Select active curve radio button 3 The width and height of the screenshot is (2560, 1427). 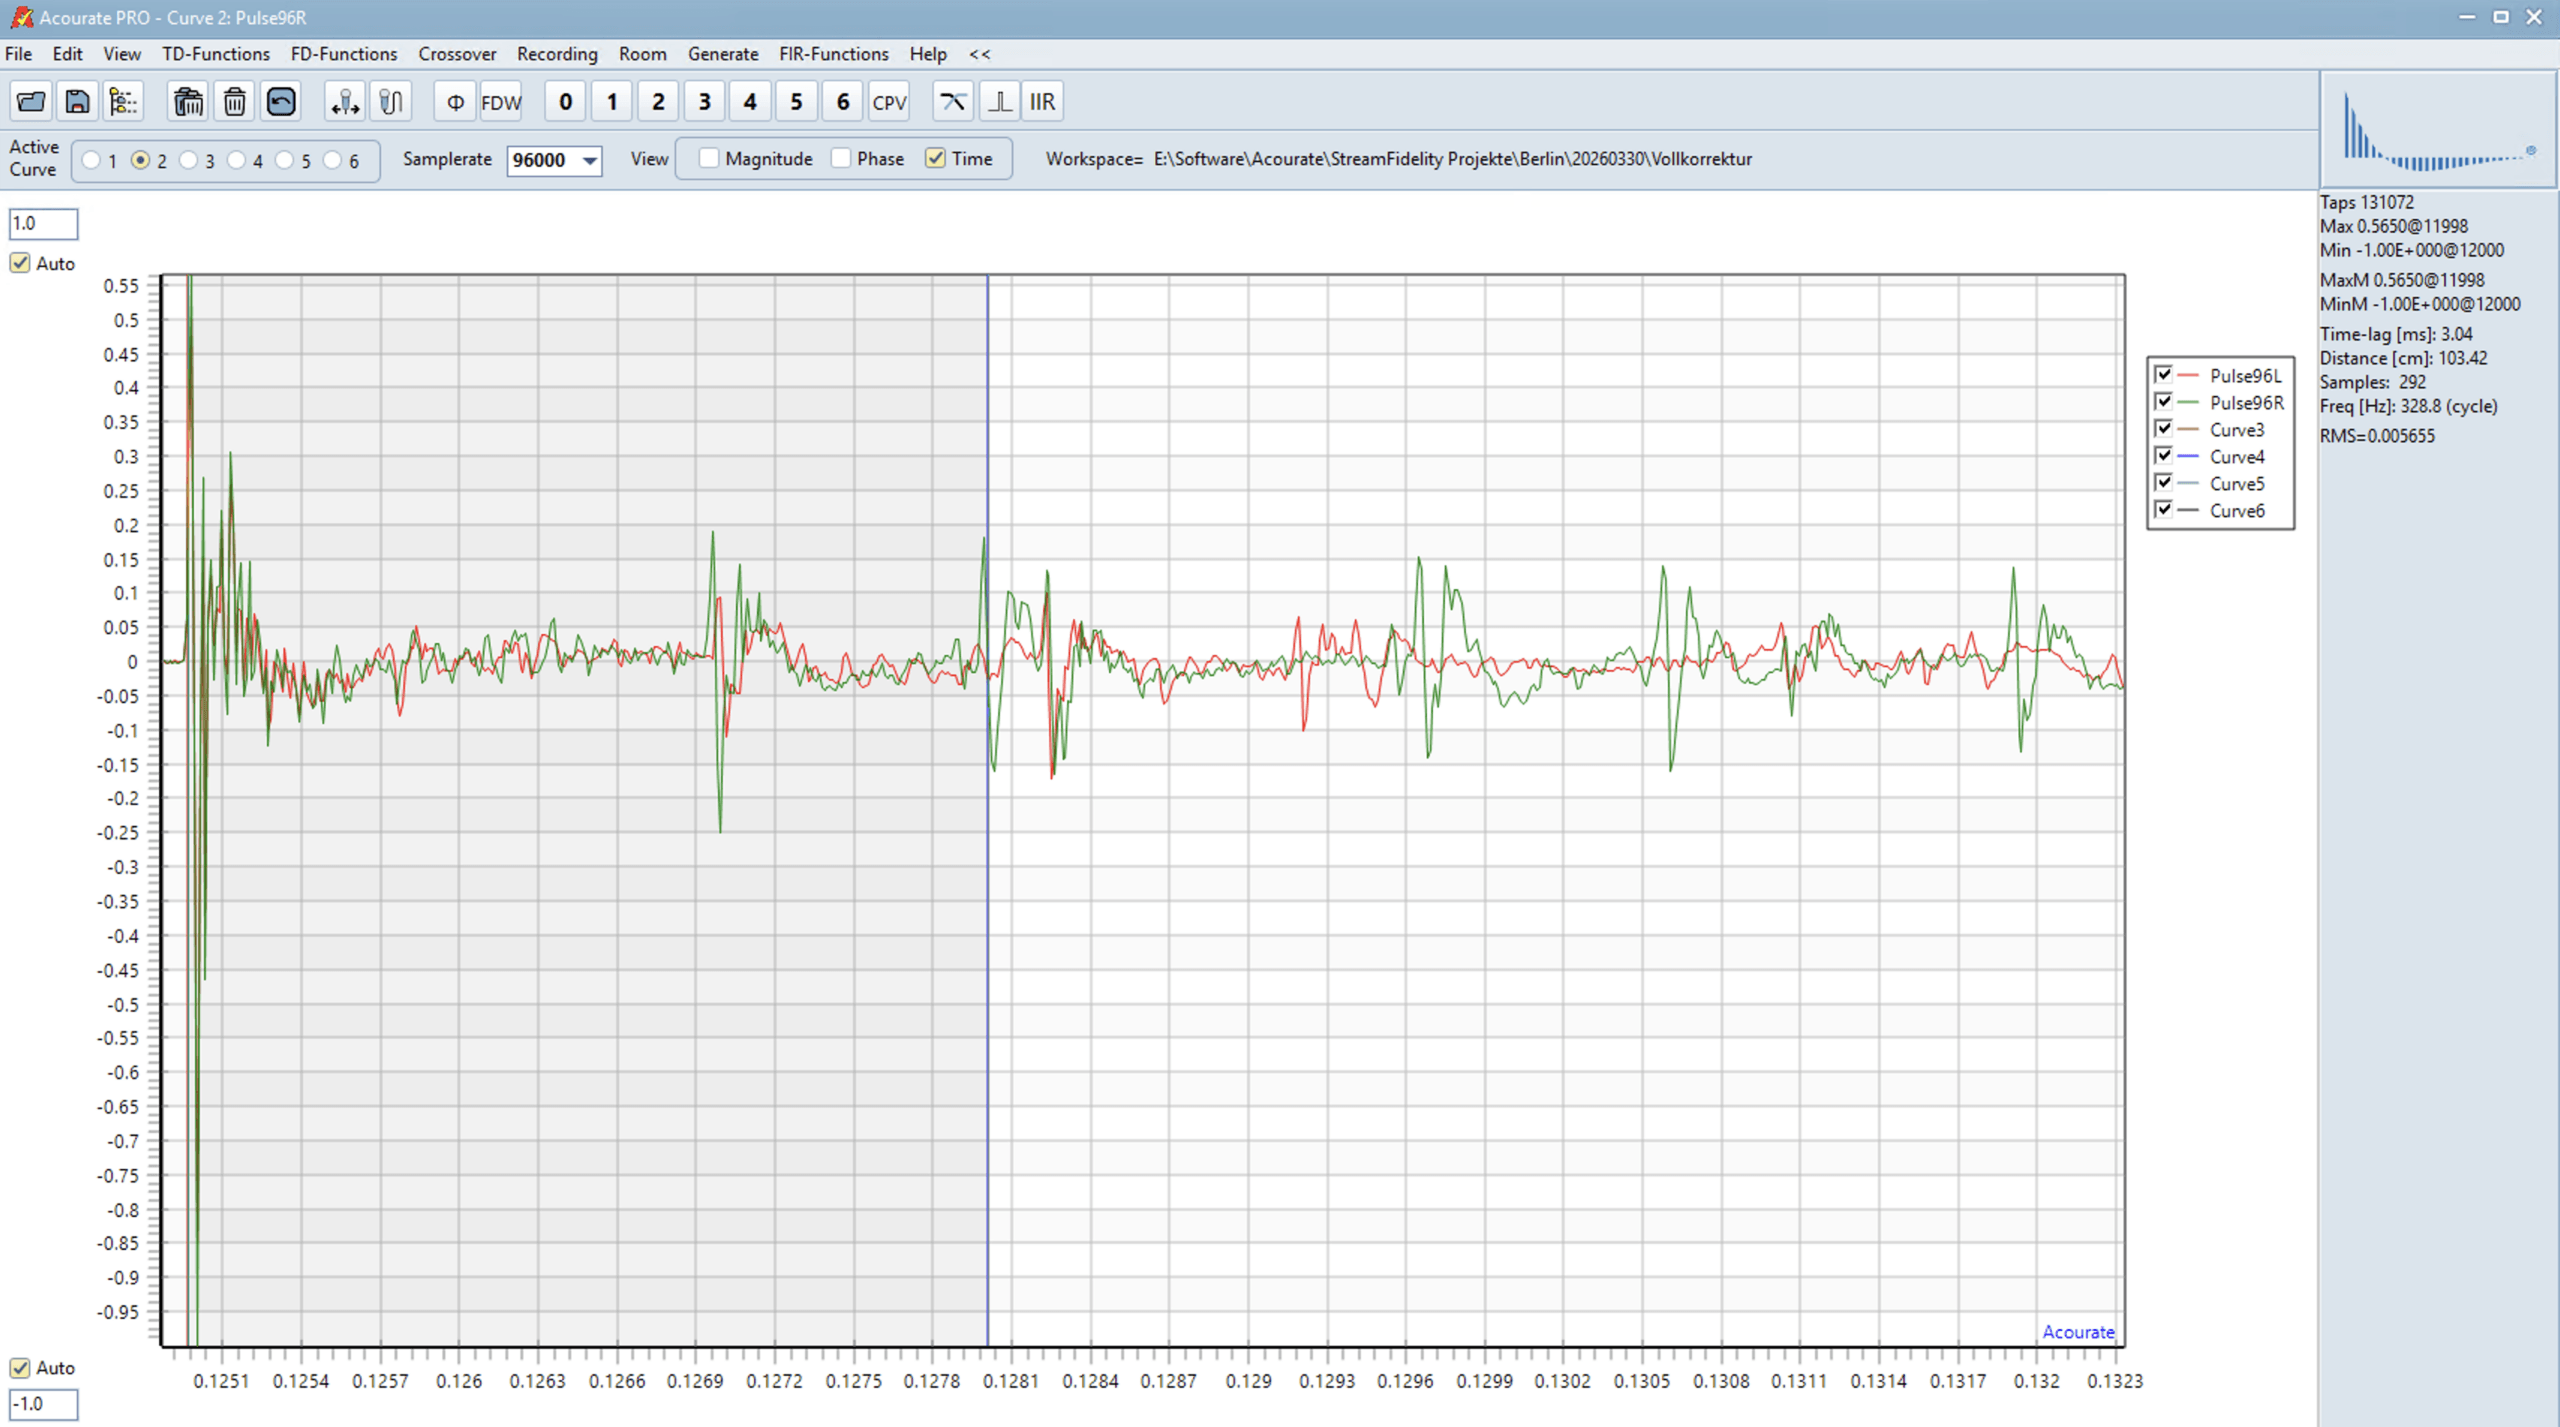pos(189,160)
